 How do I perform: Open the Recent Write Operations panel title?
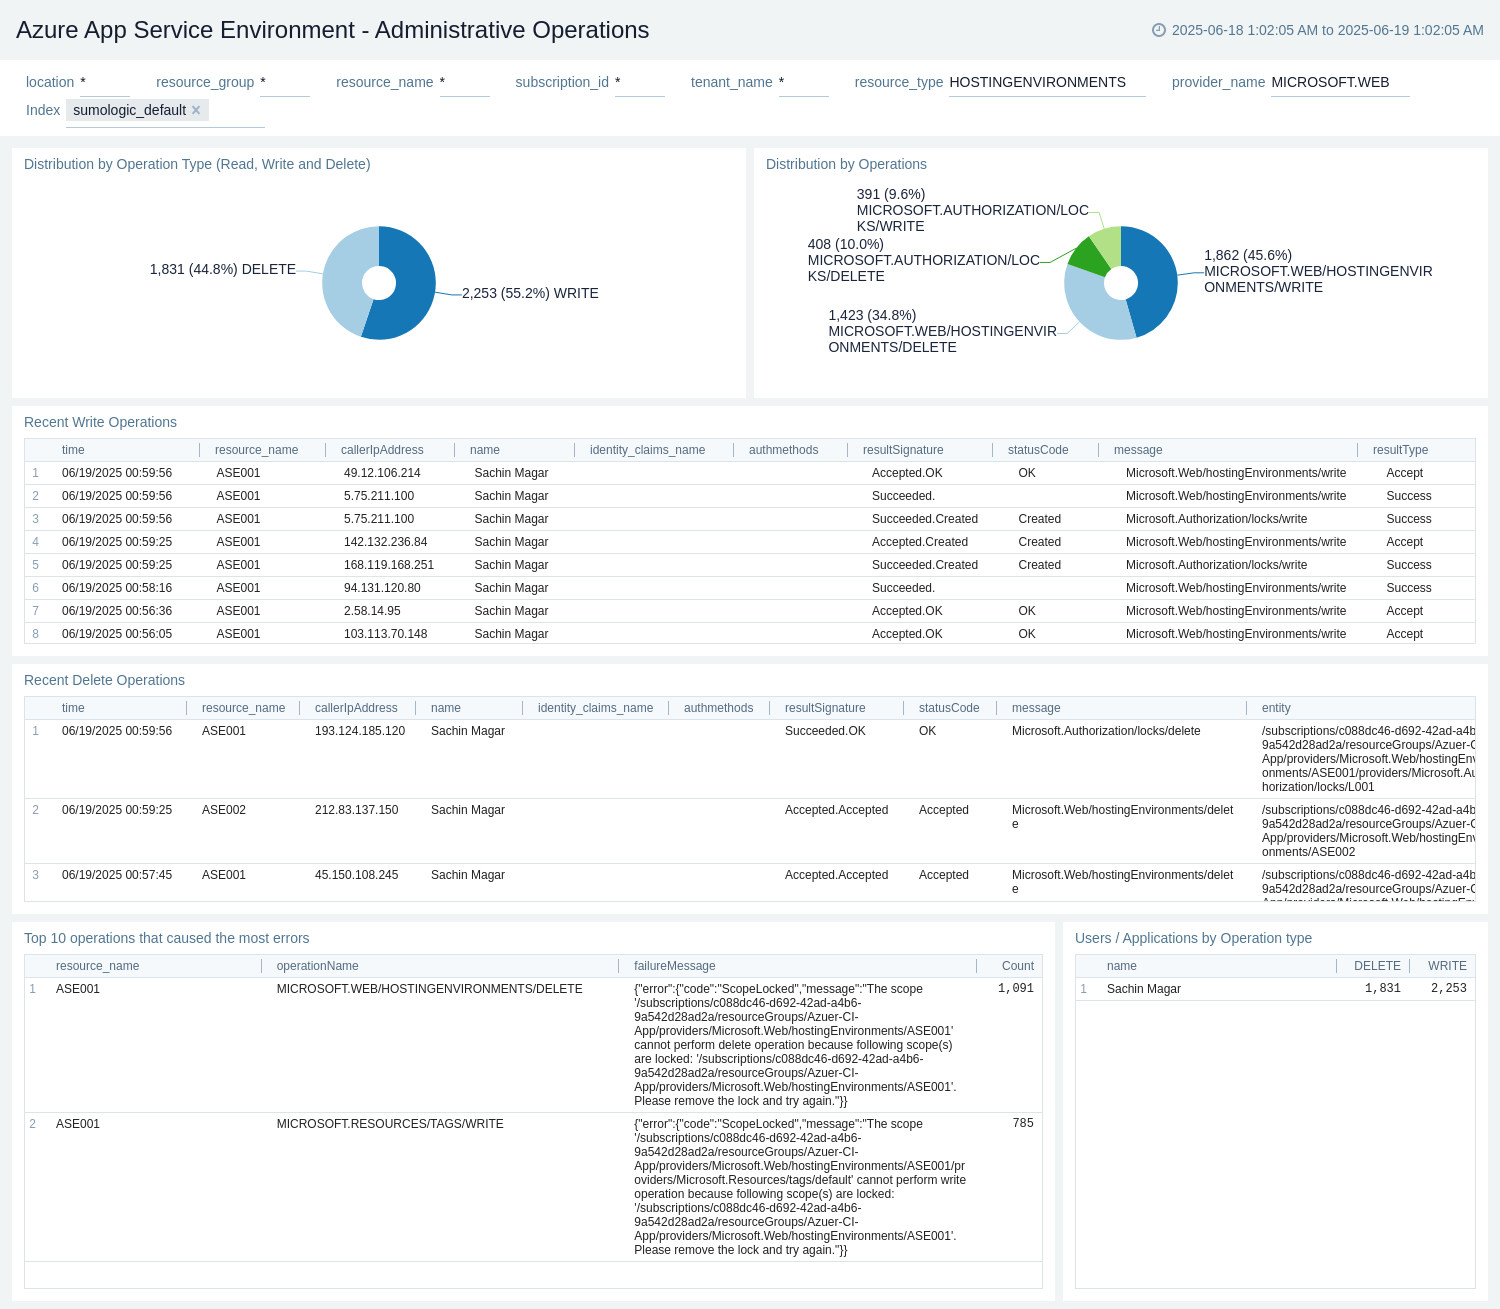[x=100, y=422]
